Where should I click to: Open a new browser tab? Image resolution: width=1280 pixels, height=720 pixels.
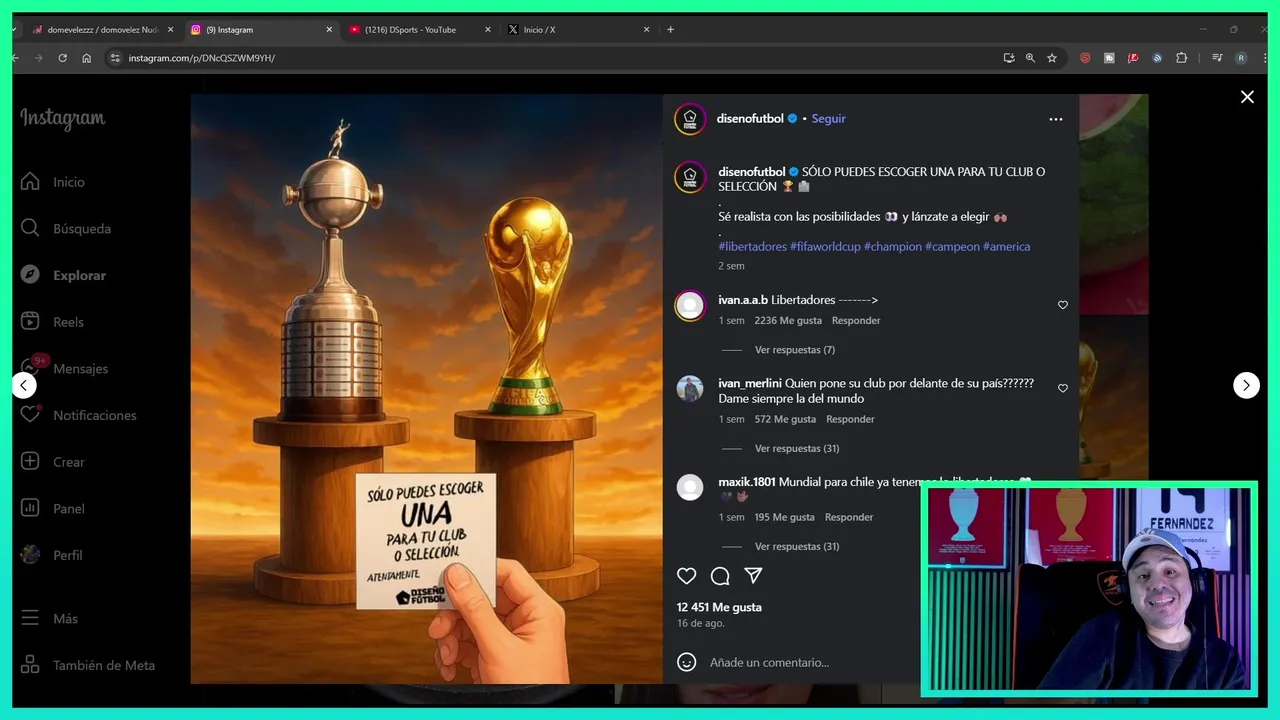click(670, 30)
